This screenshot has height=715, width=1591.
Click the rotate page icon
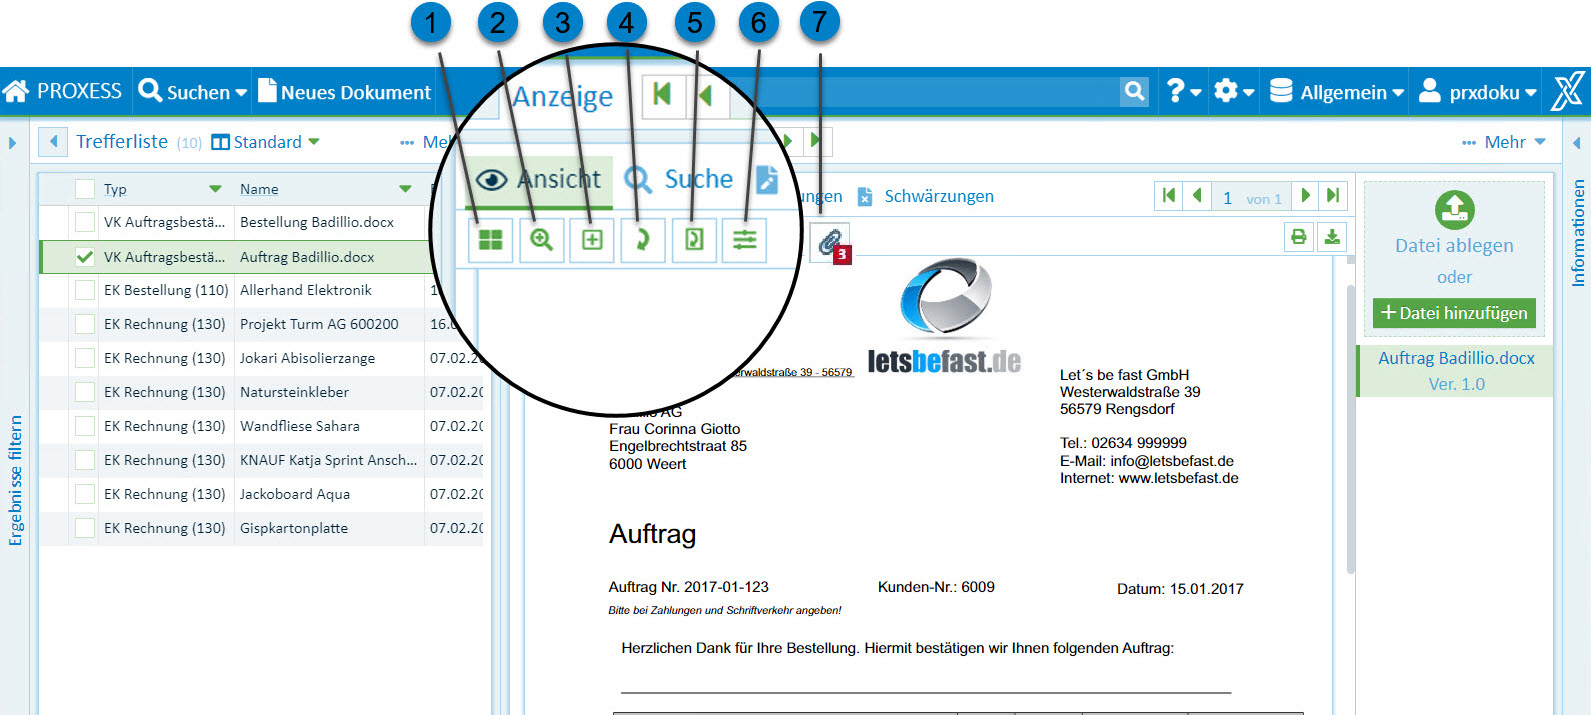click(x=643, y=240)
